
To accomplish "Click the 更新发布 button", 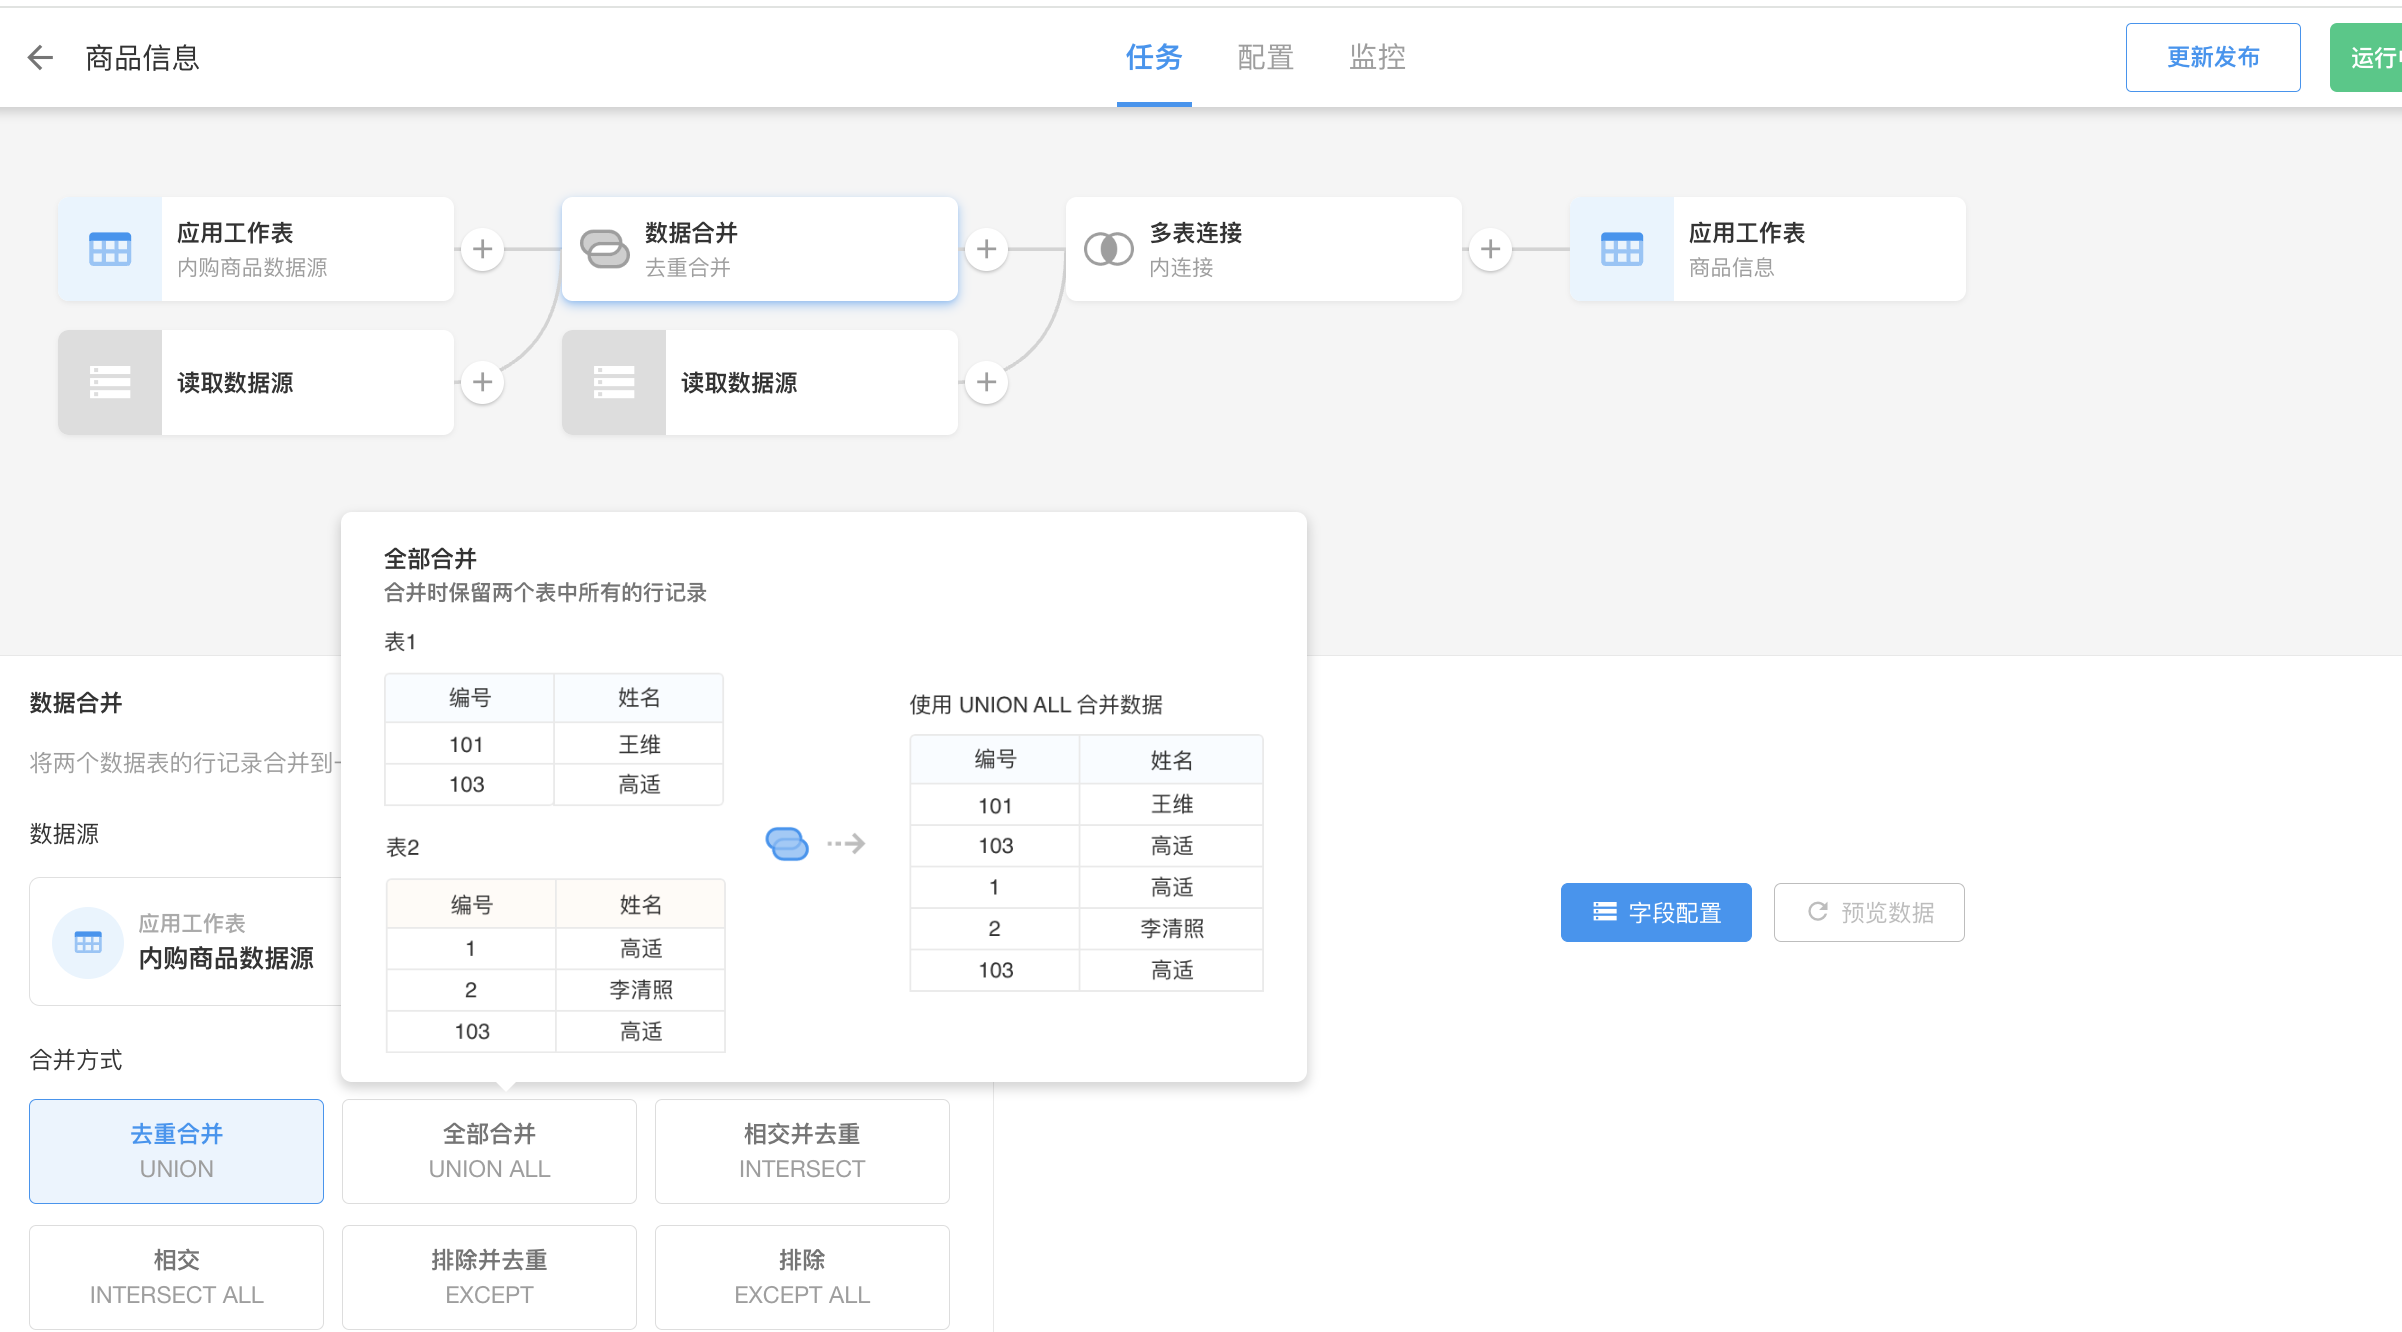I will [2212, 58].
